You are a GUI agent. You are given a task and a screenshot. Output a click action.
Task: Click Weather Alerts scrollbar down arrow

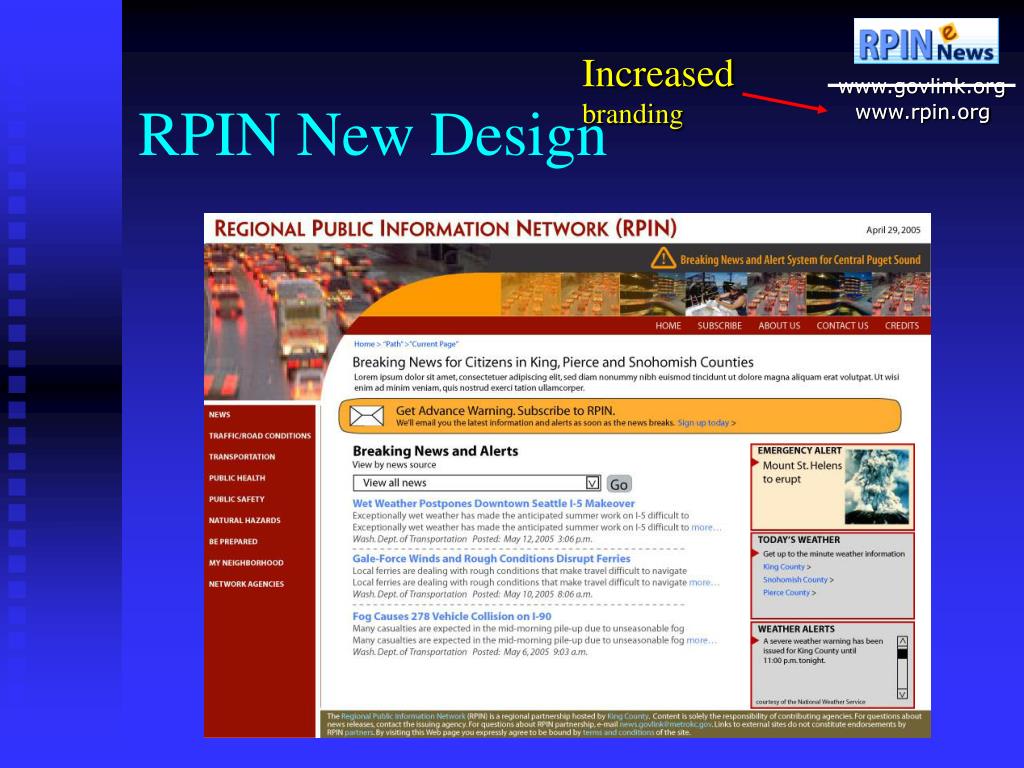[903, 694]
